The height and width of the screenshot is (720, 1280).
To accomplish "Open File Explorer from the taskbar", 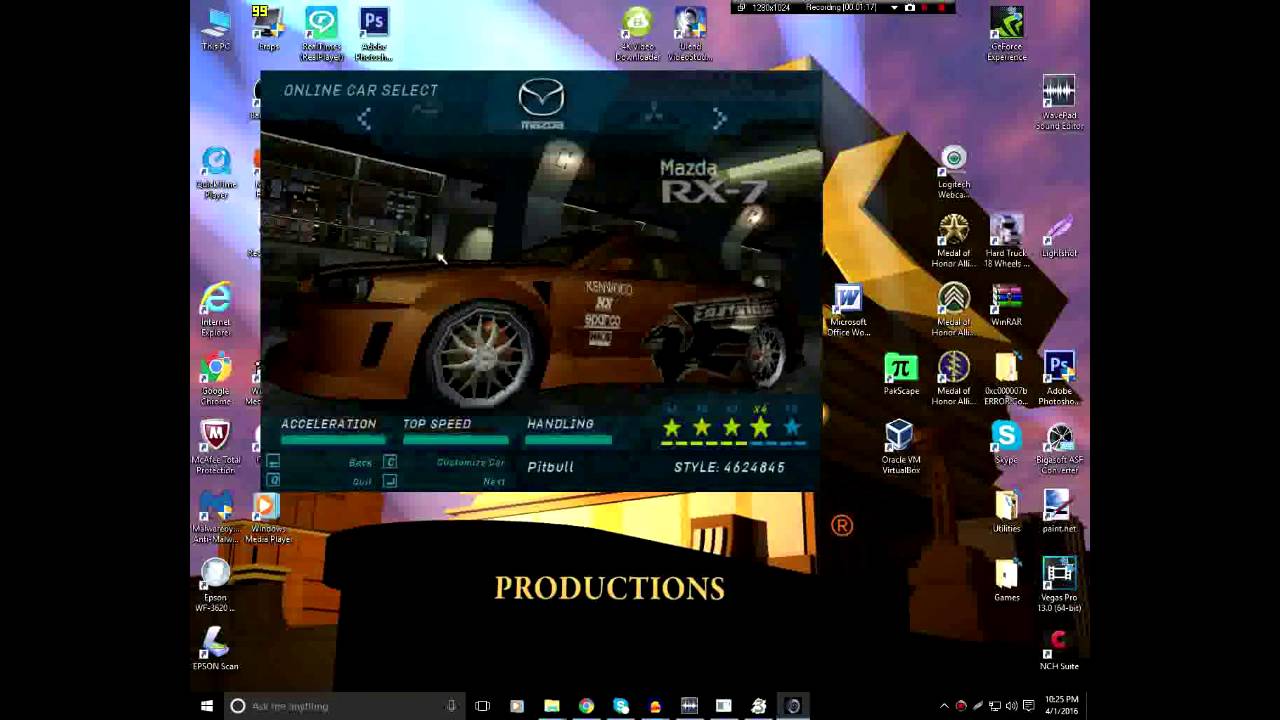I will click(x=551, y=706).
